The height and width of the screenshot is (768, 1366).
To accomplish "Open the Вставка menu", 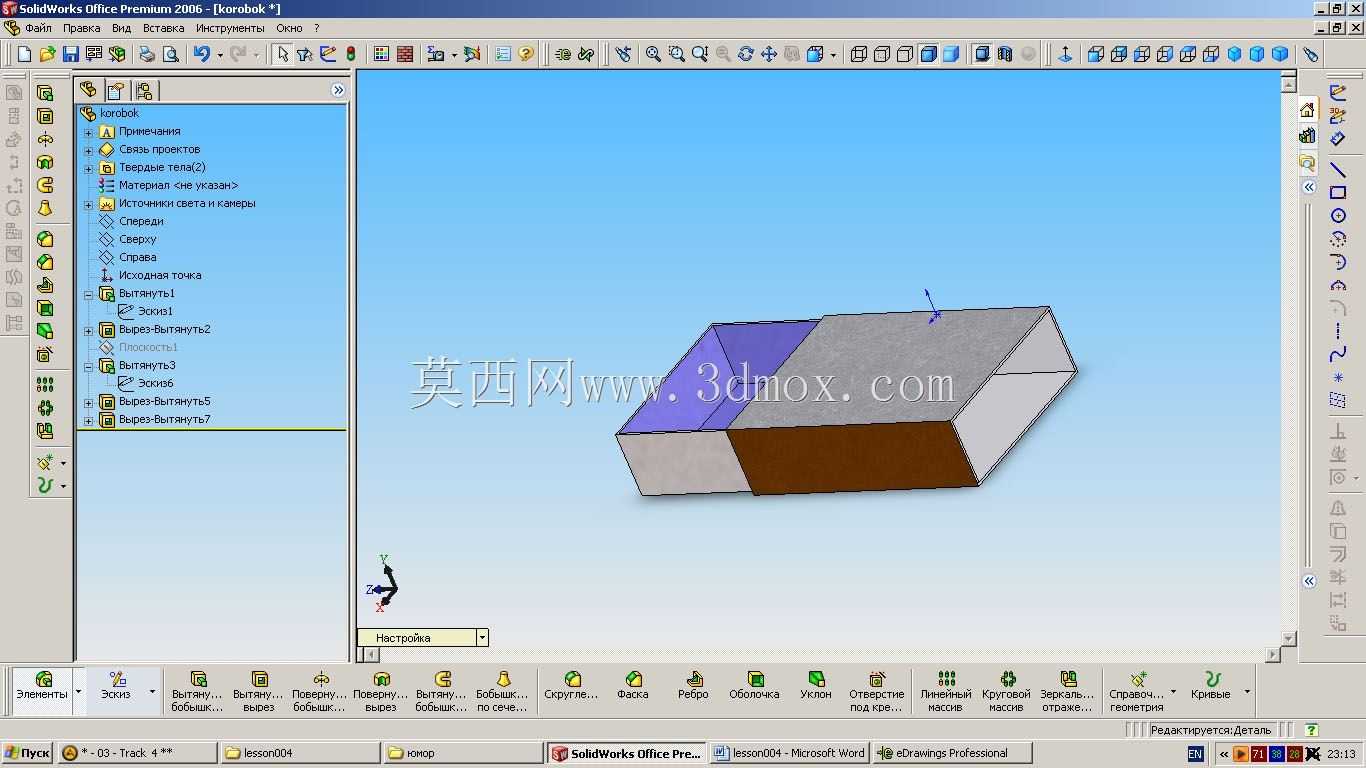I will click(163, 28).
